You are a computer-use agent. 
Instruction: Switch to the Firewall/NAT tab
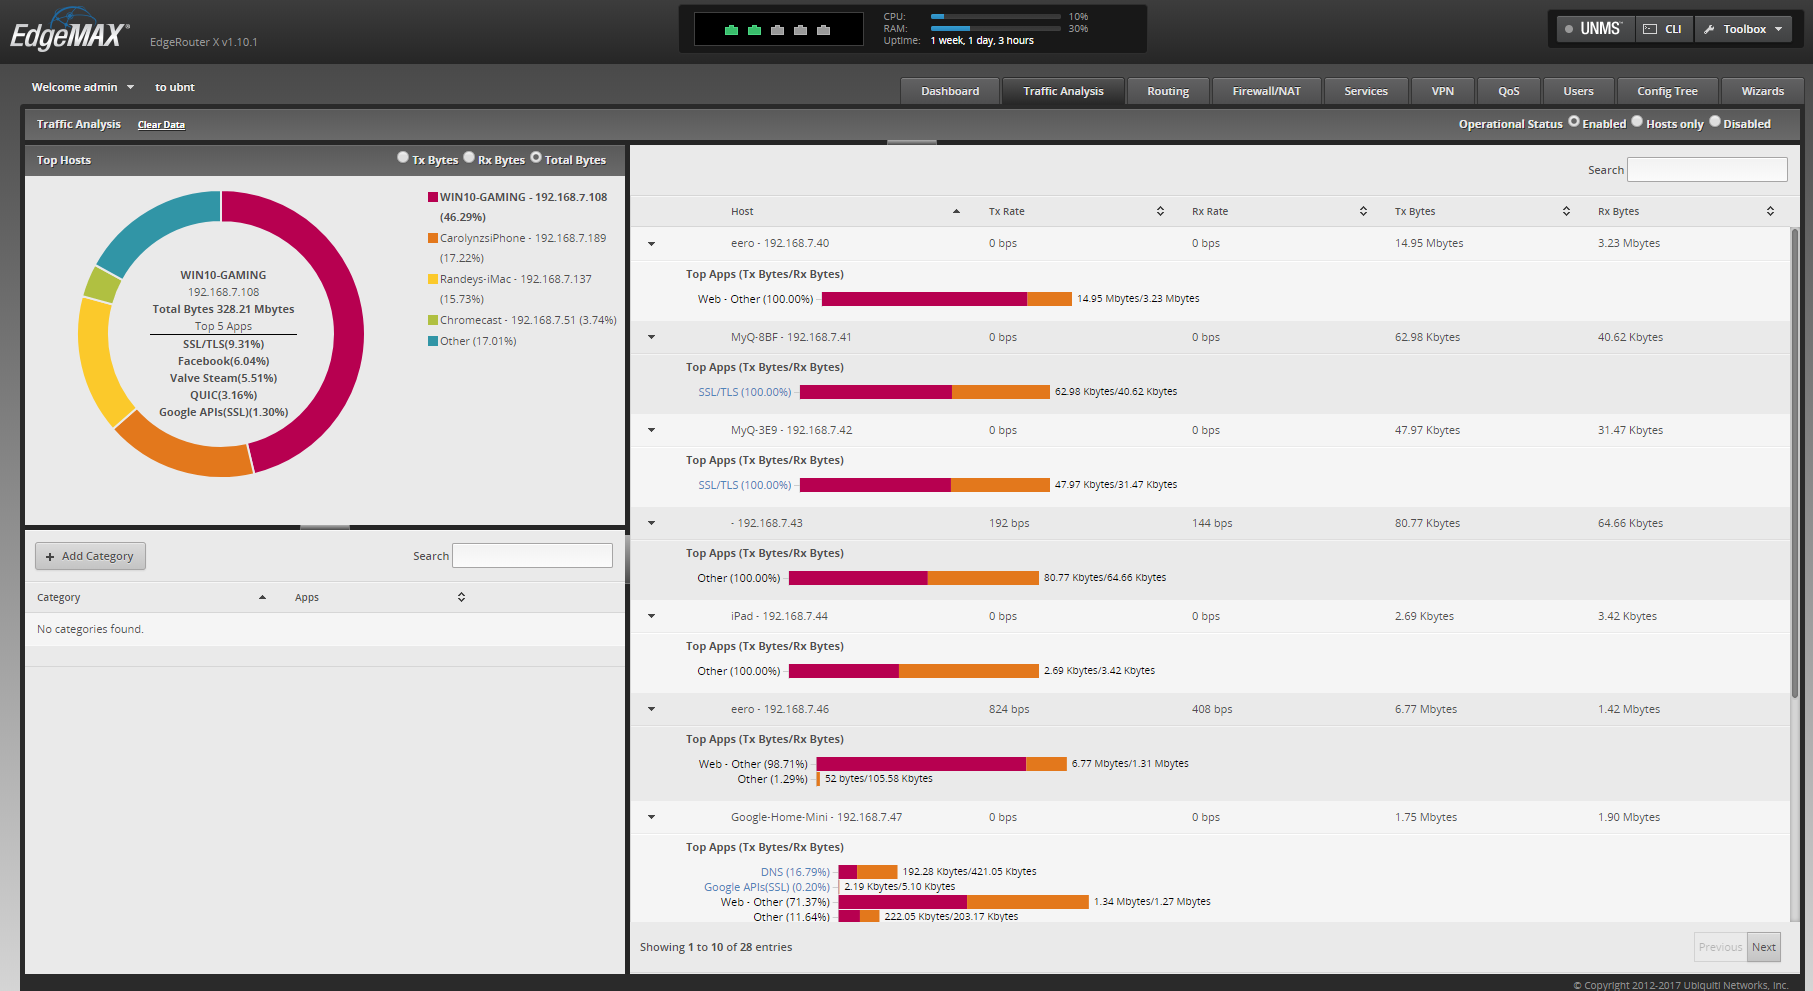click(x=1266, y=91)
